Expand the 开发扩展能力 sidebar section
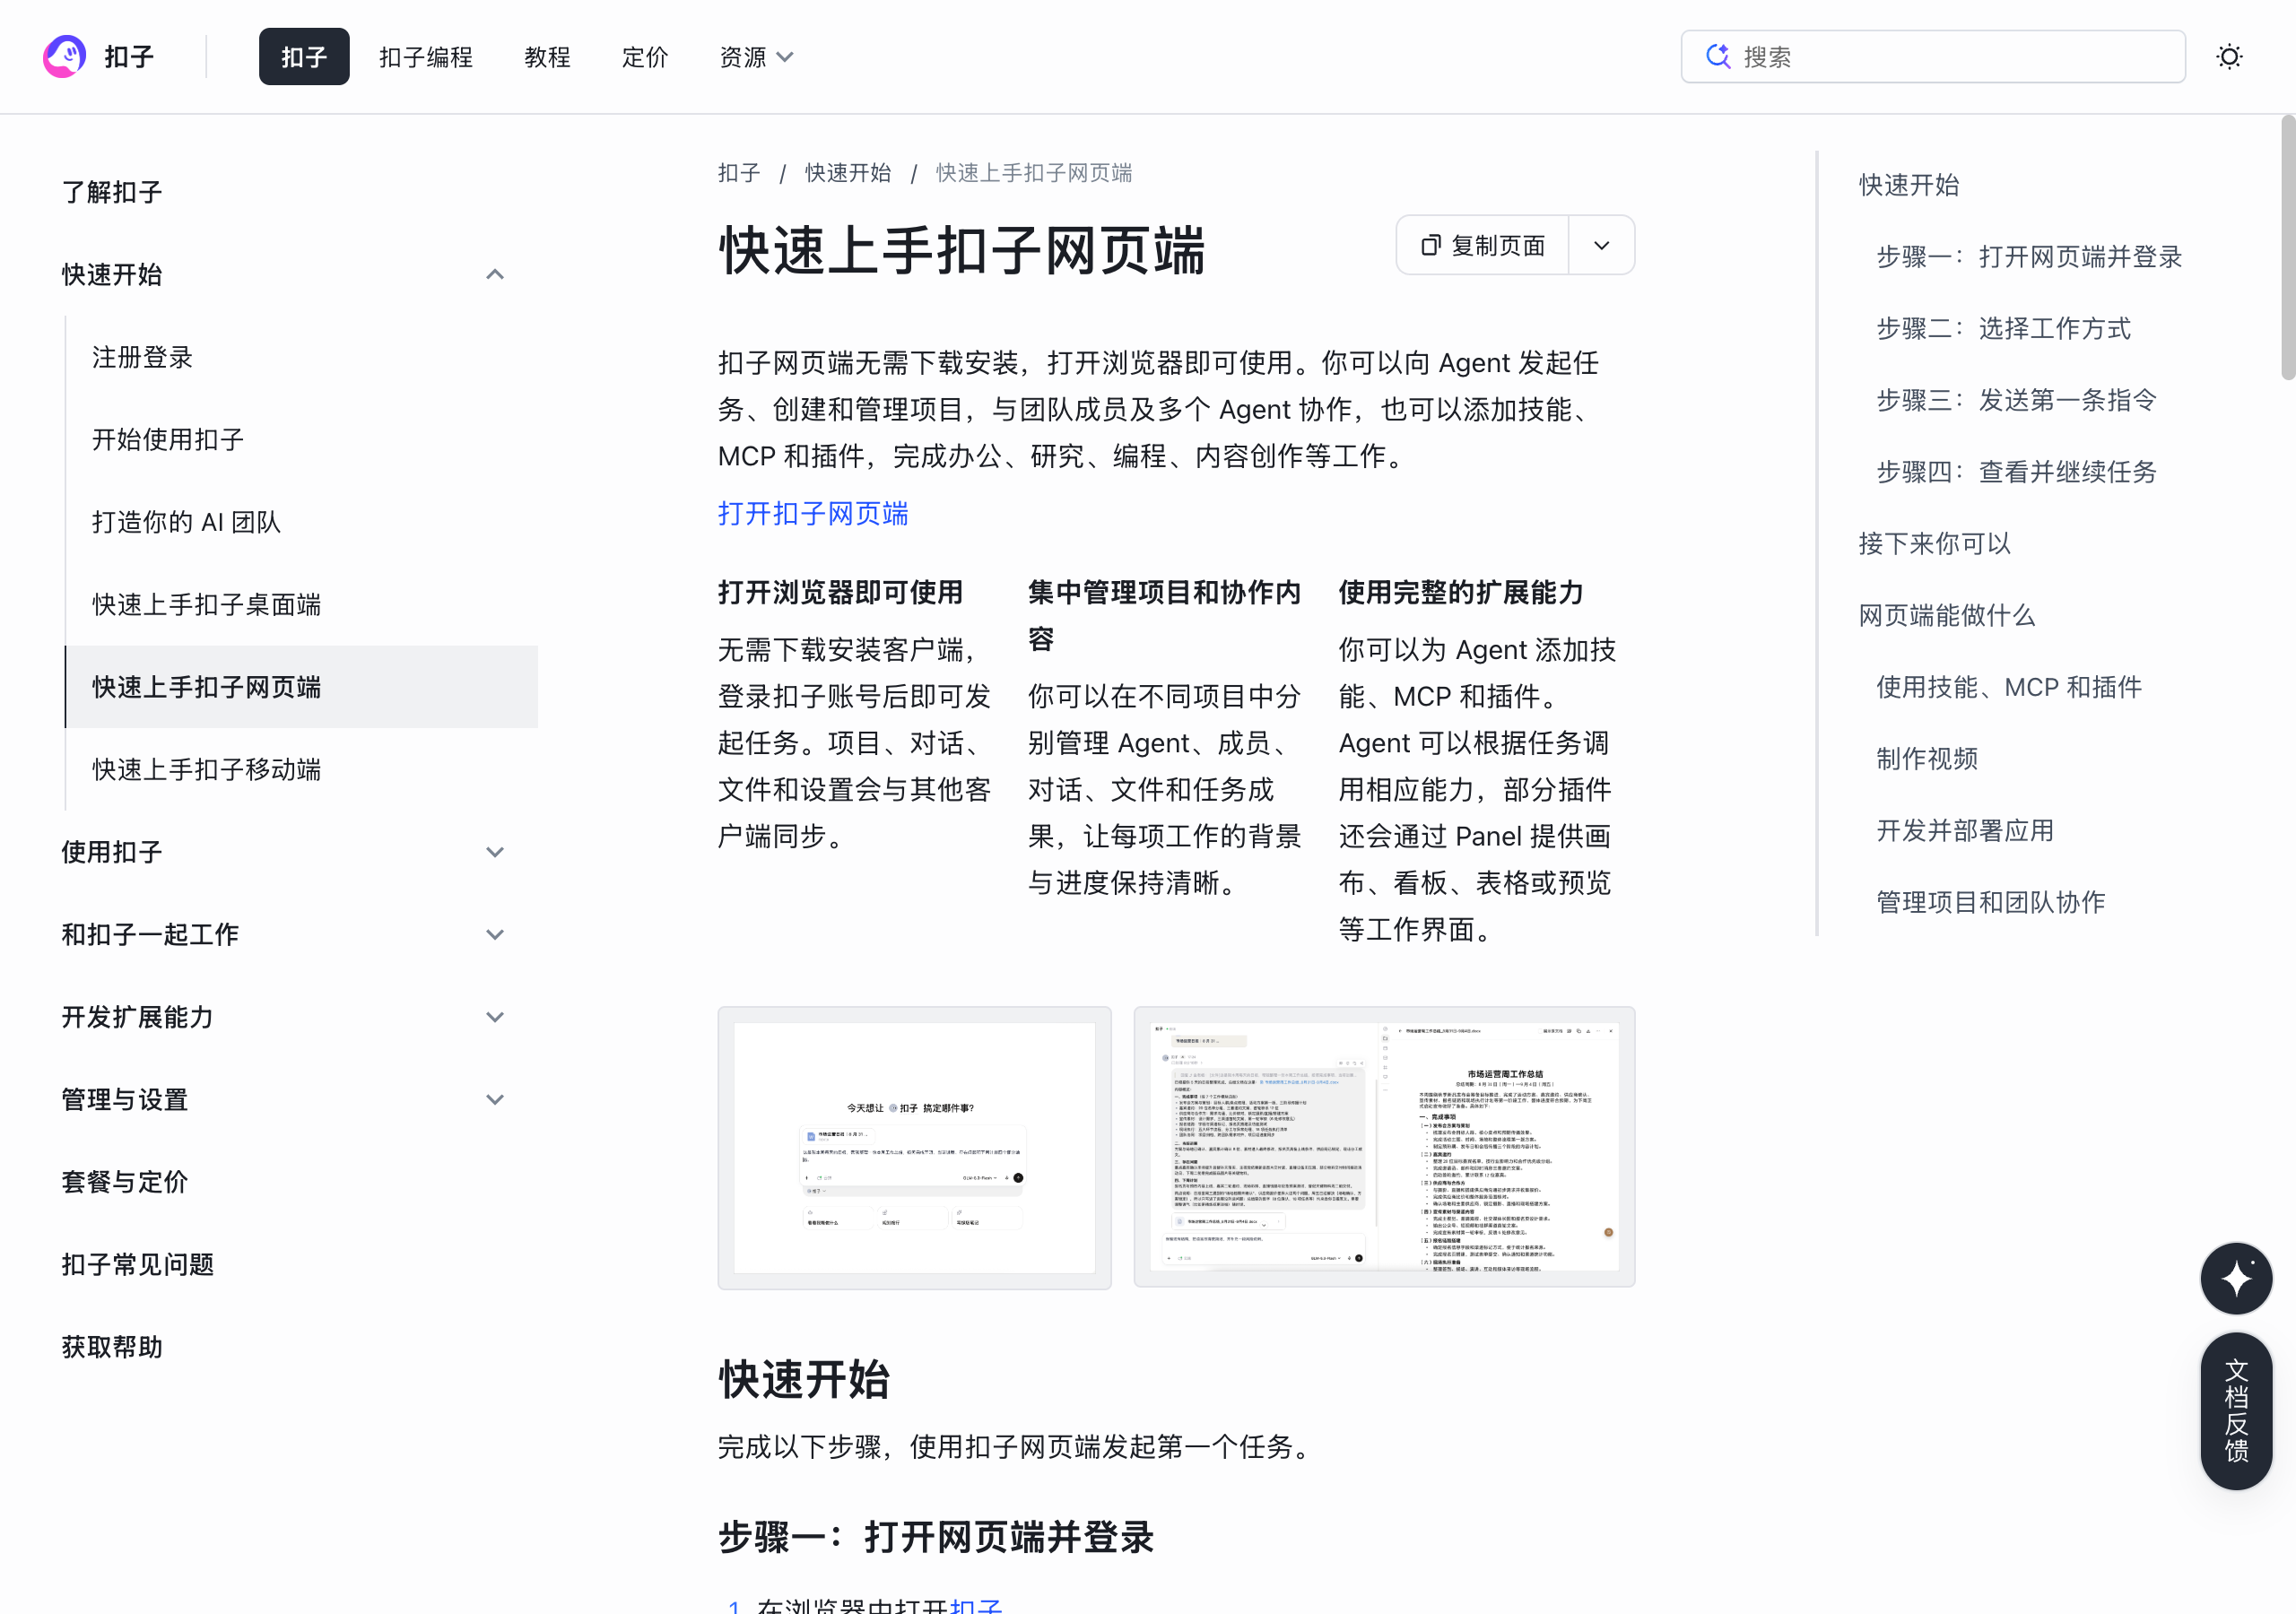The height and width of the screenshot is (1614, 2296). (494, 1017)
